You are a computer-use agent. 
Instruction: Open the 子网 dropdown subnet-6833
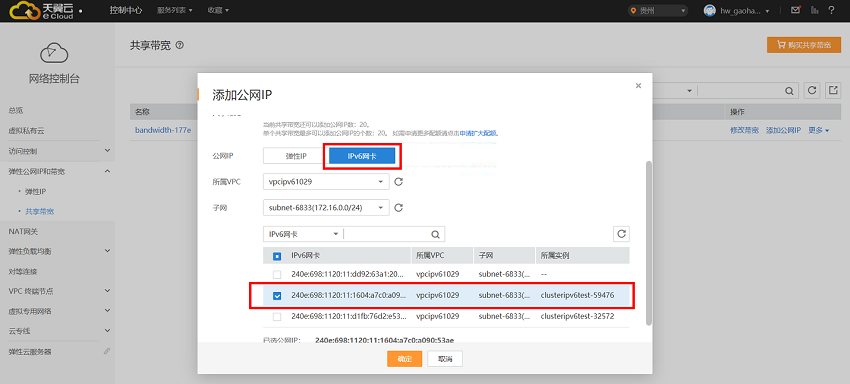pos(326,207)
